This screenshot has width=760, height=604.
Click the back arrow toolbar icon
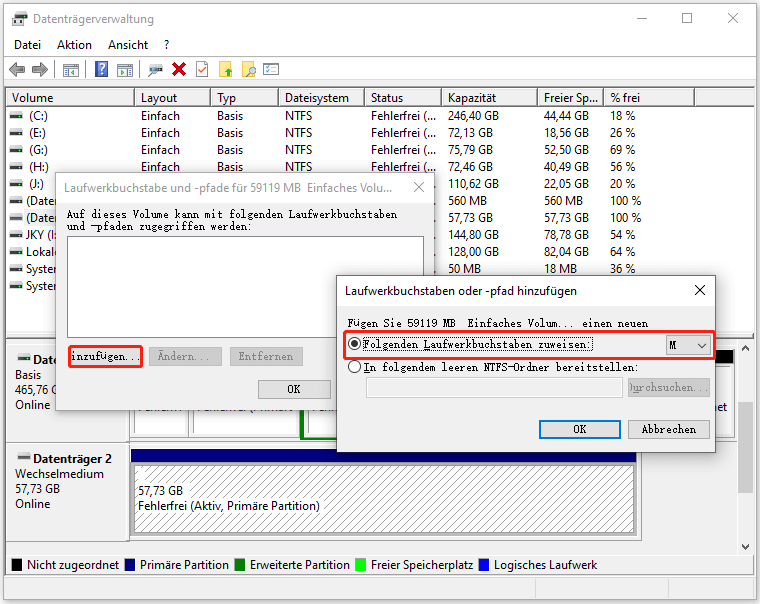(17, 69)
